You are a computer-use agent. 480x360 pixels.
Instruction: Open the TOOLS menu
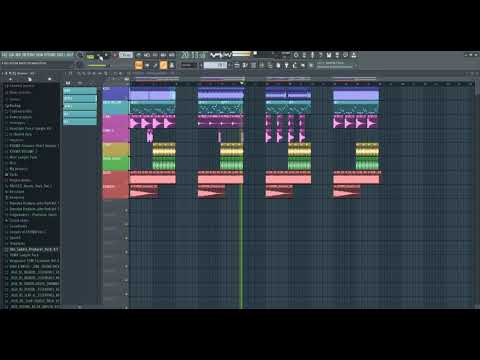pos(61,55)
